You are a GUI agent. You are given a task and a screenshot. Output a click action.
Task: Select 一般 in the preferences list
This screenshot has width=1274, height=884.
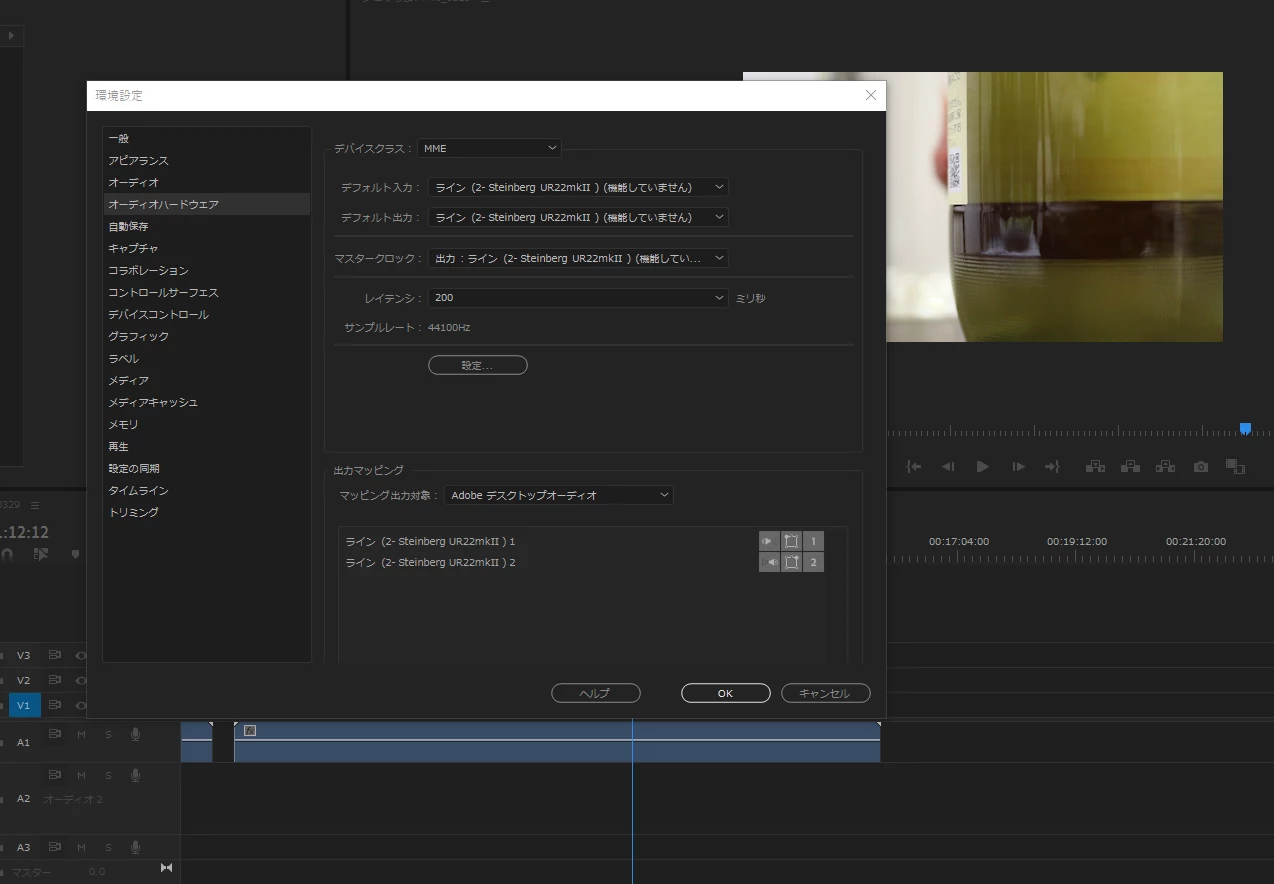206,138
